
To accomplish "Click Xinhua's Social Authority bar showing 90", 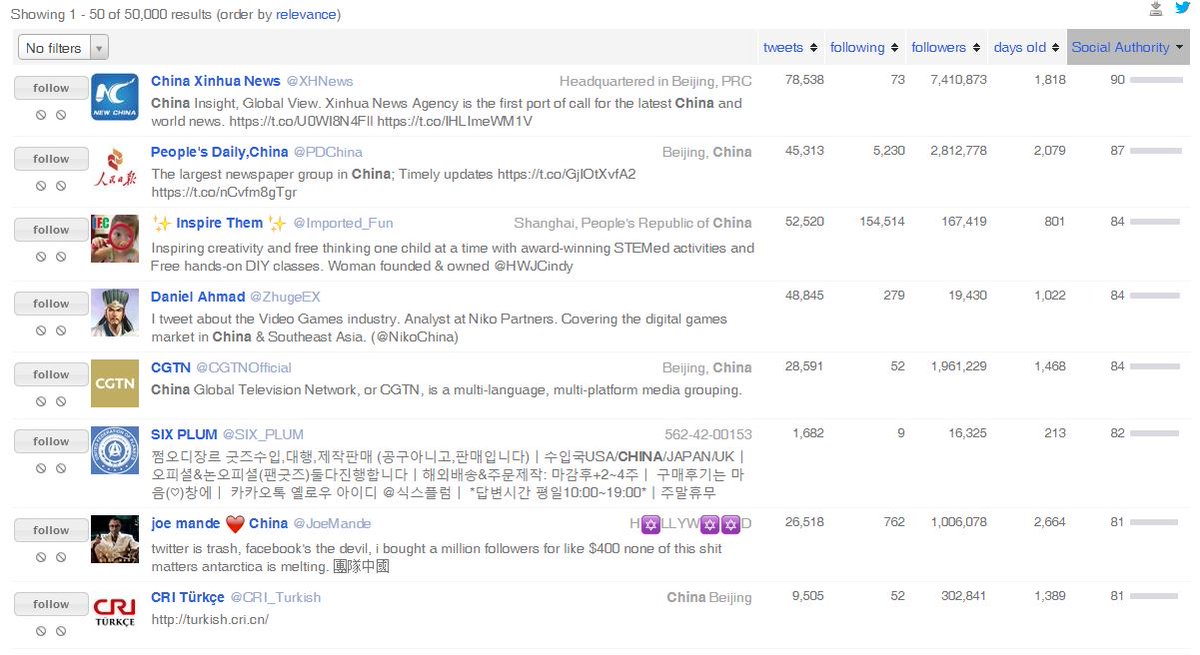I will 1156,80.
